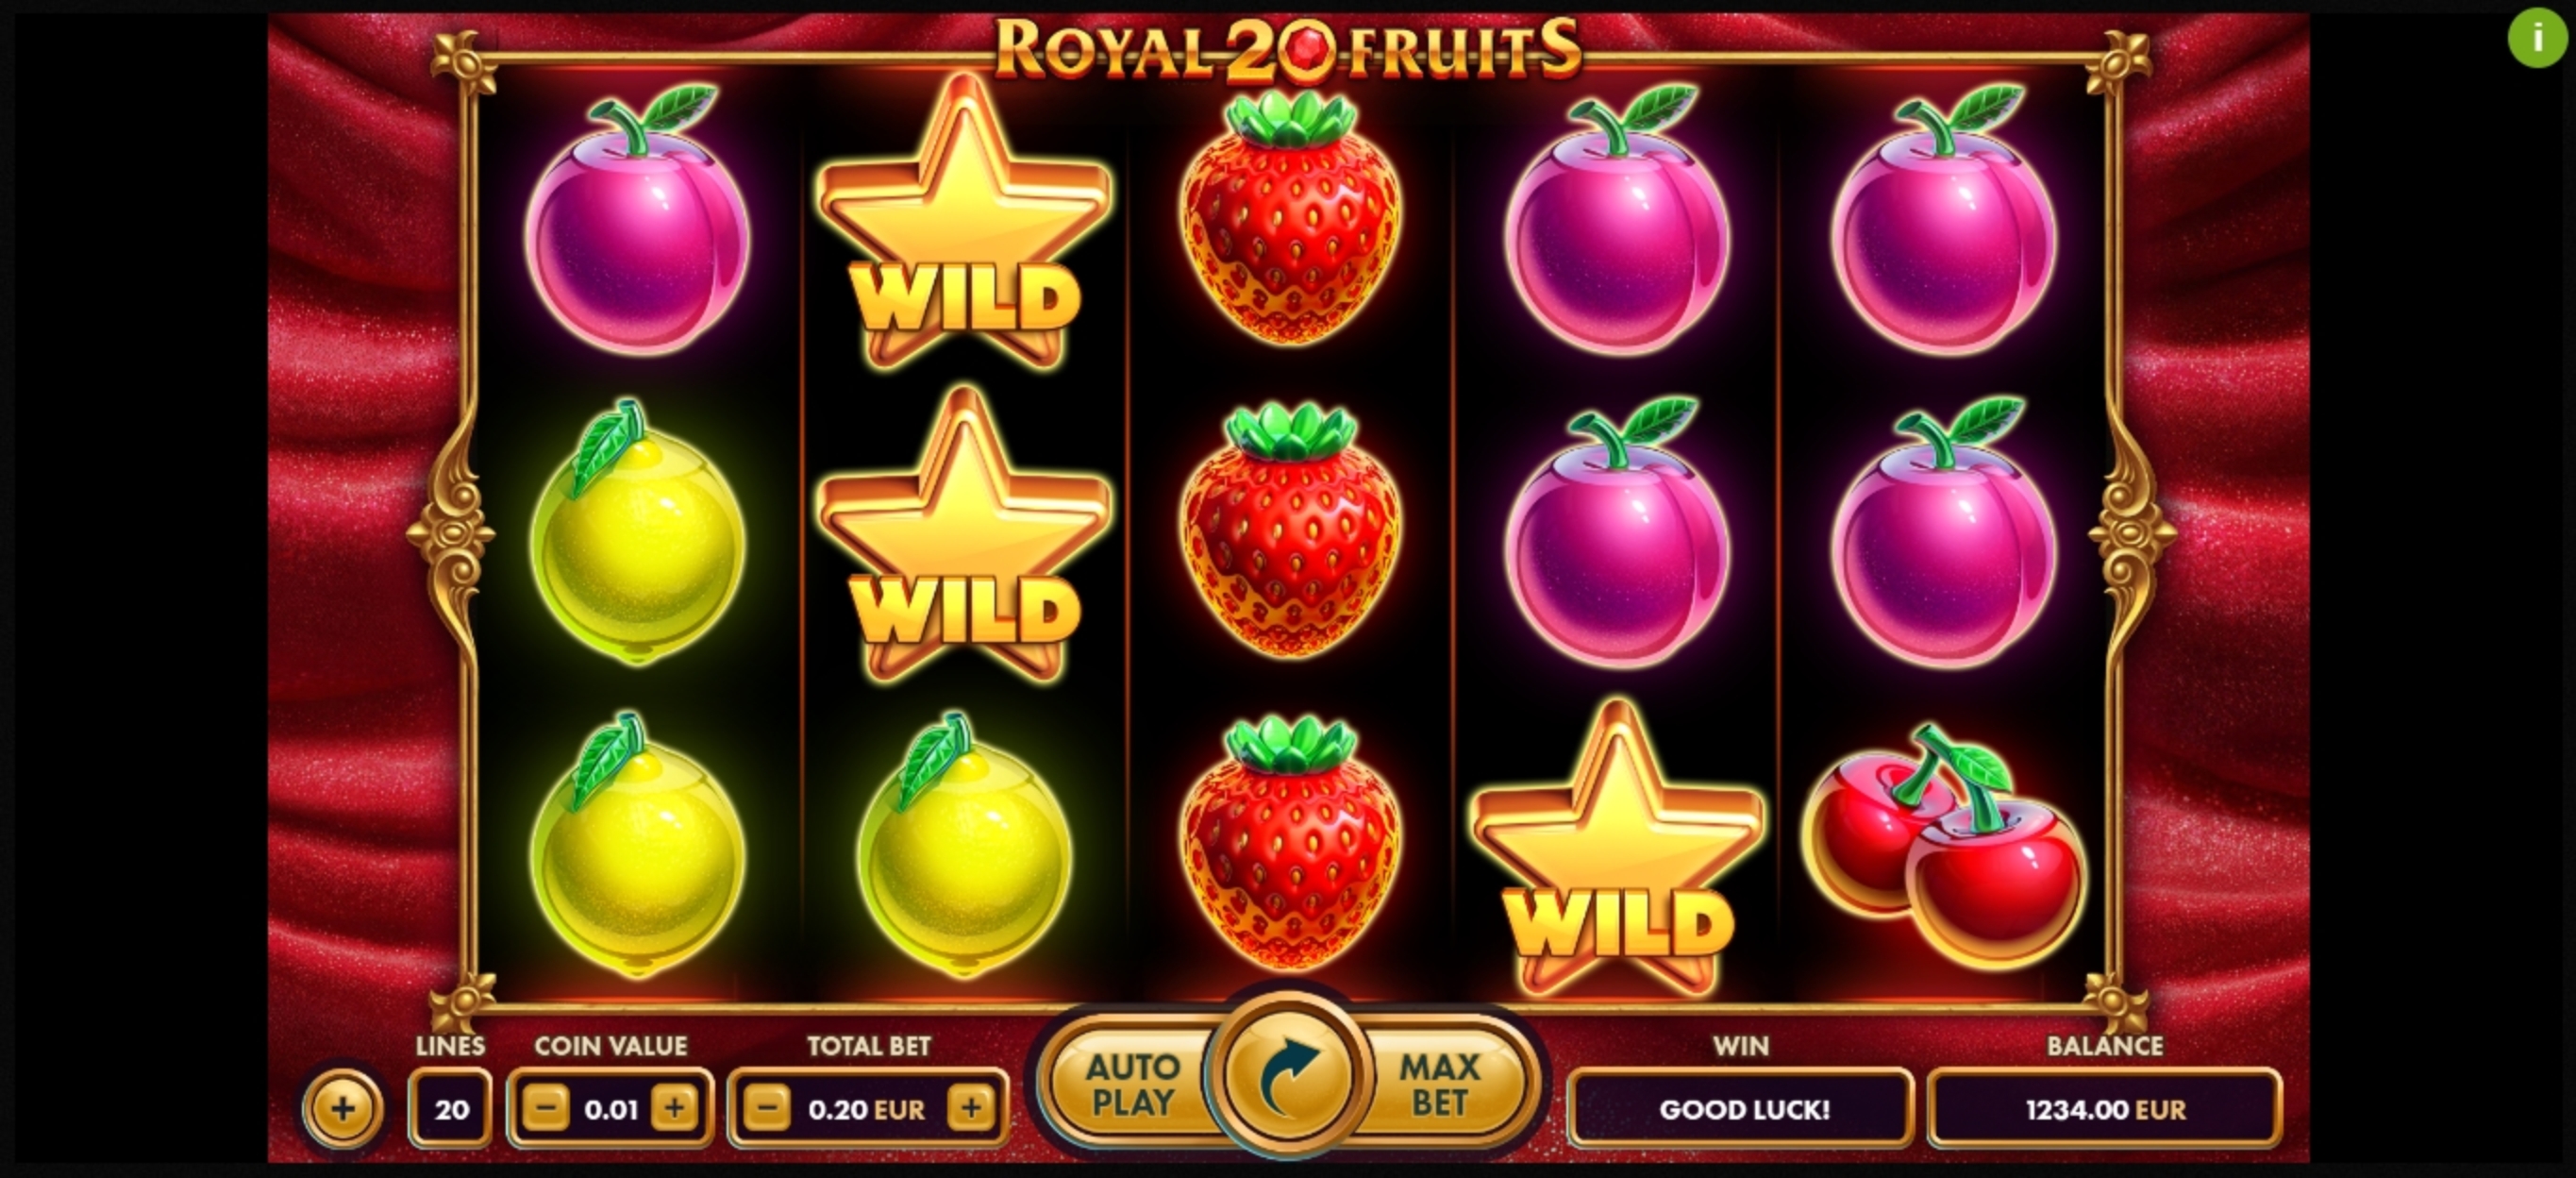Click the cherries symbol on last reel
The image size is (2576, 1178).
tap(1944, 847)
